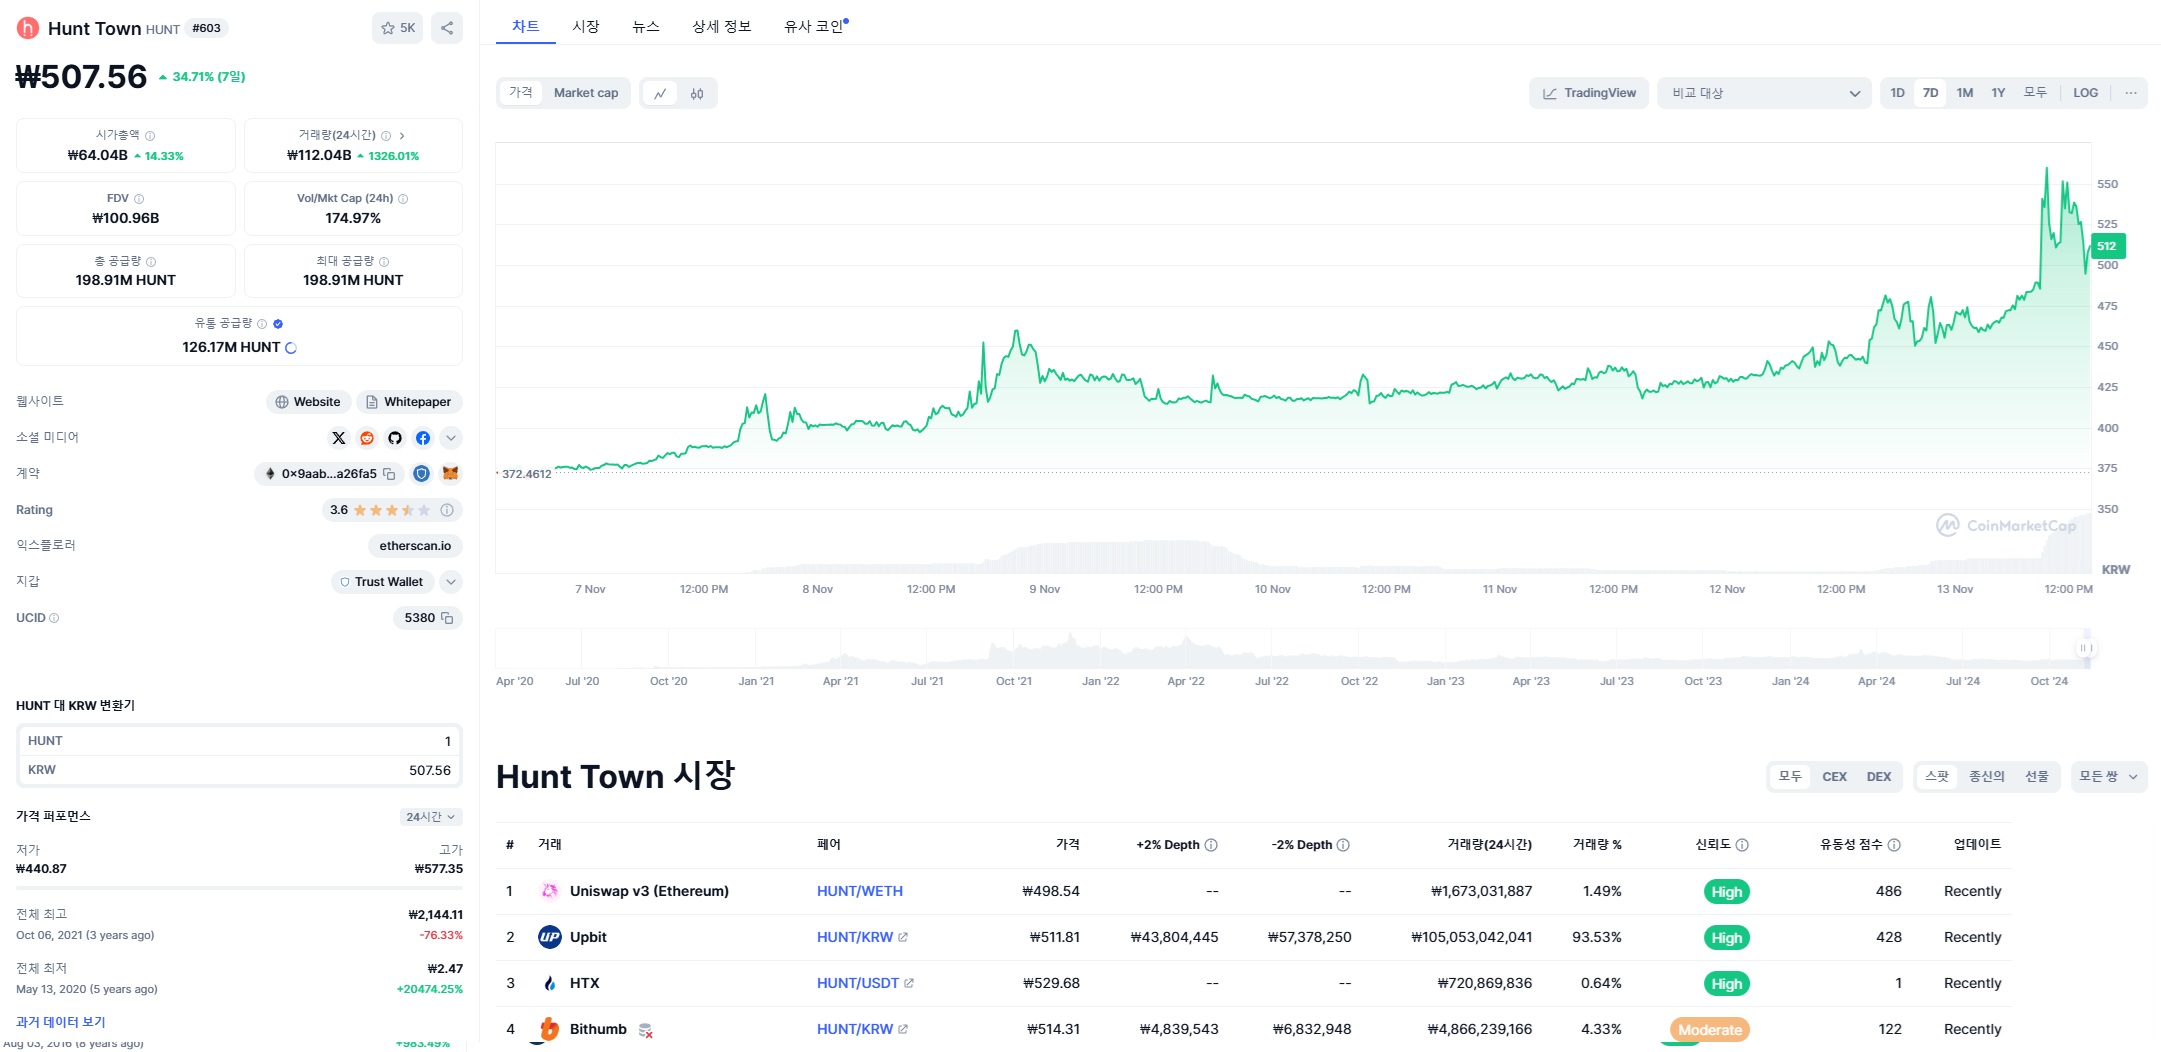Click verified badge by circulating supply
Viewport: 2161px width, 1052px height.
pos(278,324)
